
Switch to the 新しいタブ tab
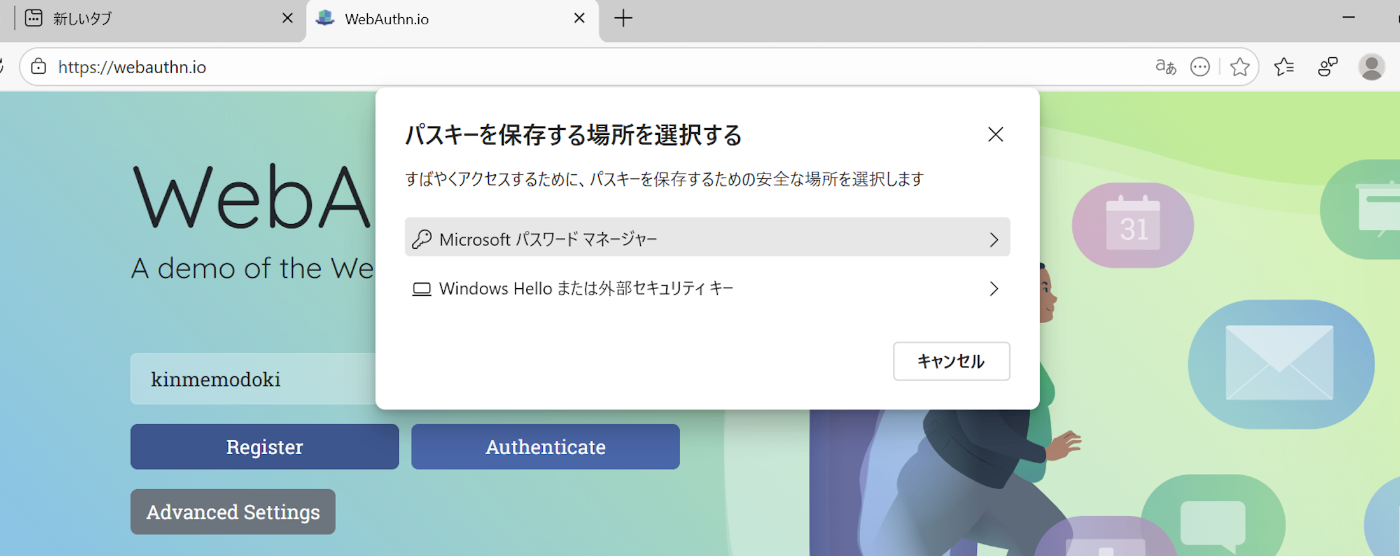click(150, 19)
